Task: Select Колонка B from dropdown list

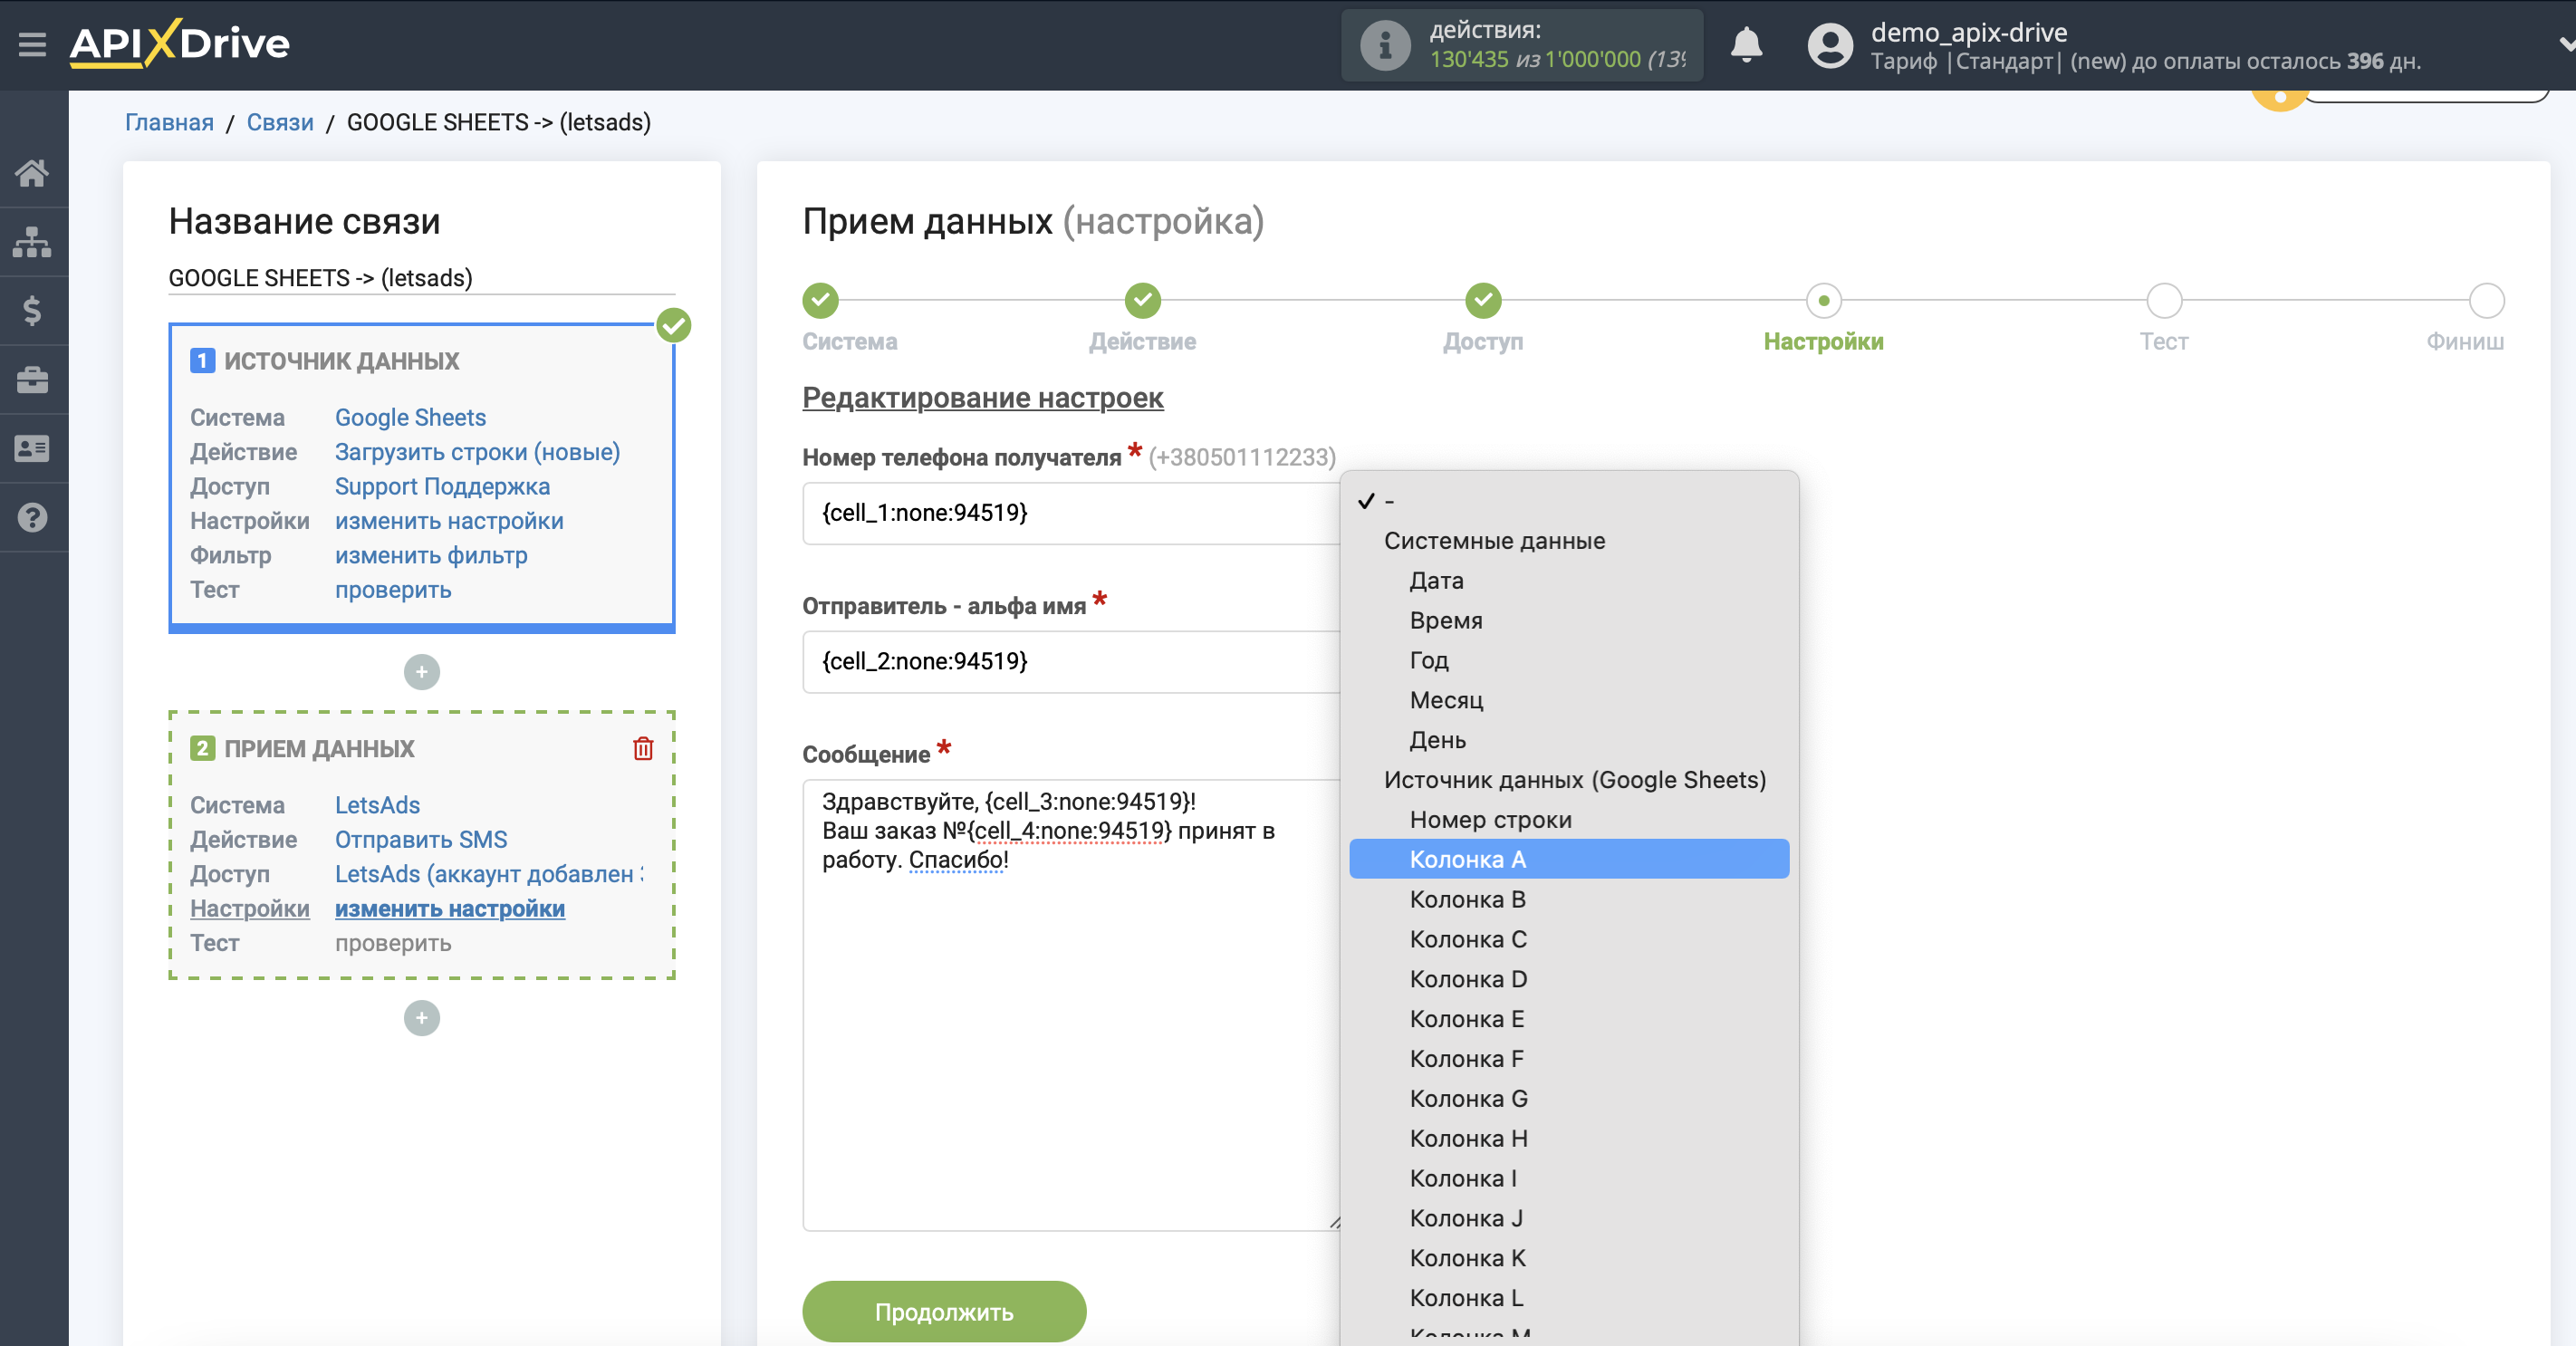Action: 1467,898
